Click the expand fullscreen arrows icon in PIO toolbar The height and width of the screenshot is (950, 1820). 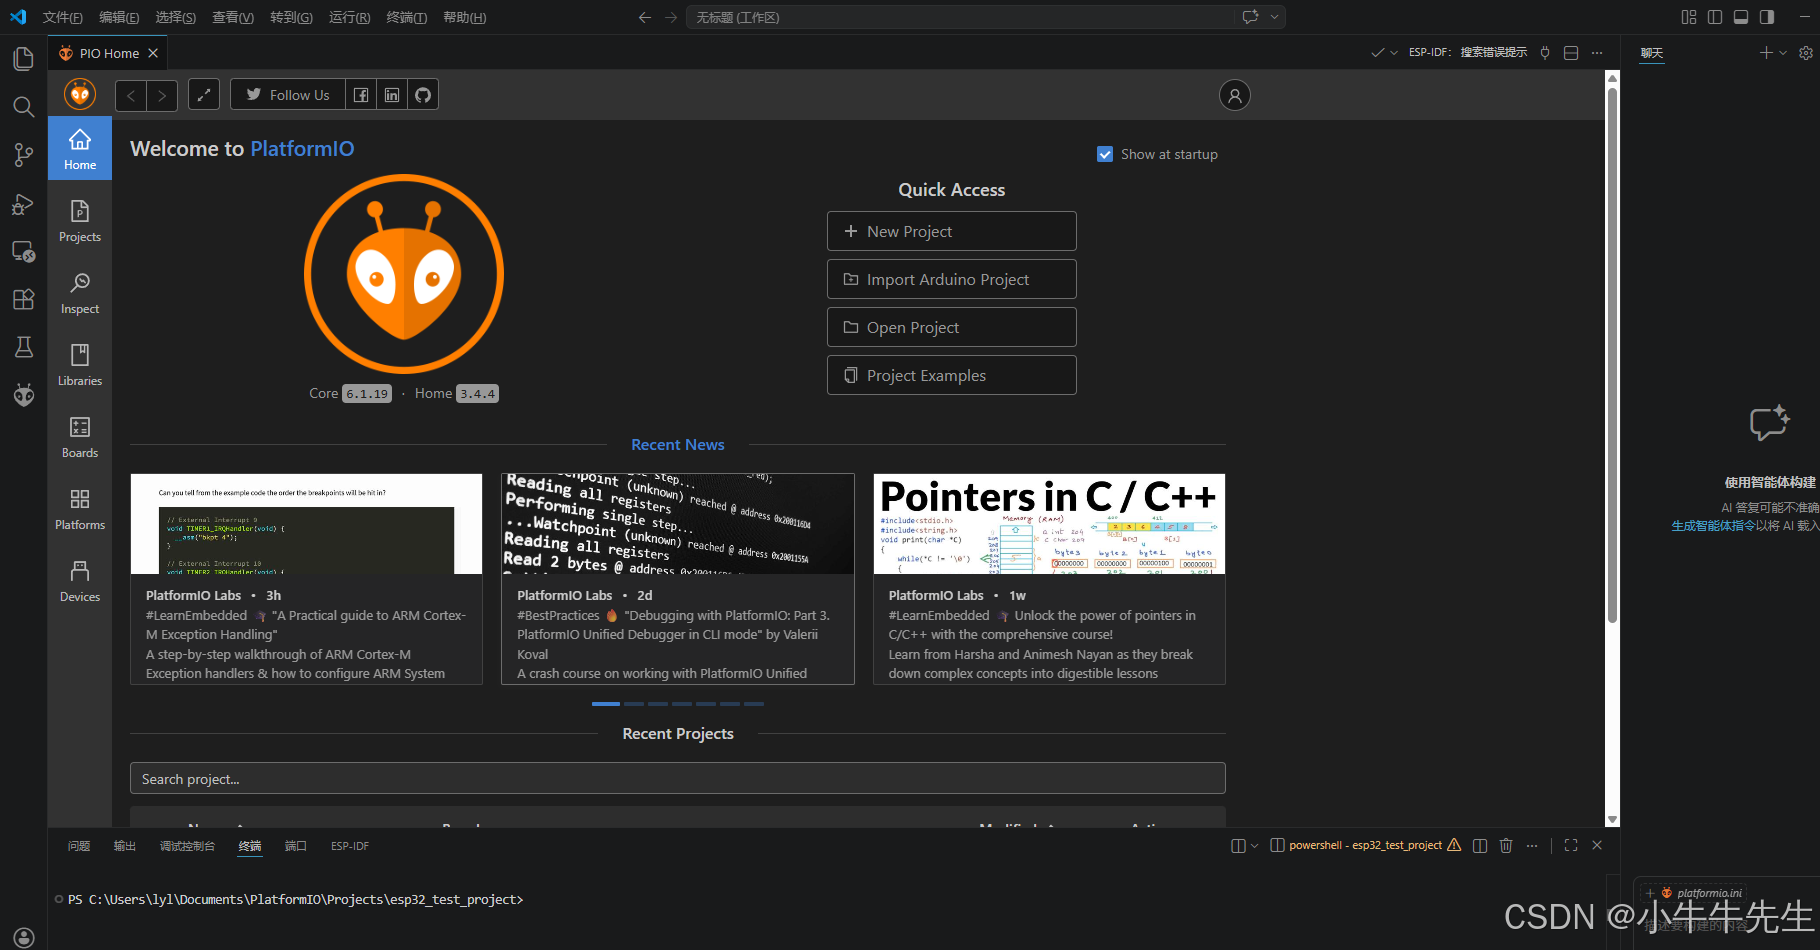tap(204, 95)
